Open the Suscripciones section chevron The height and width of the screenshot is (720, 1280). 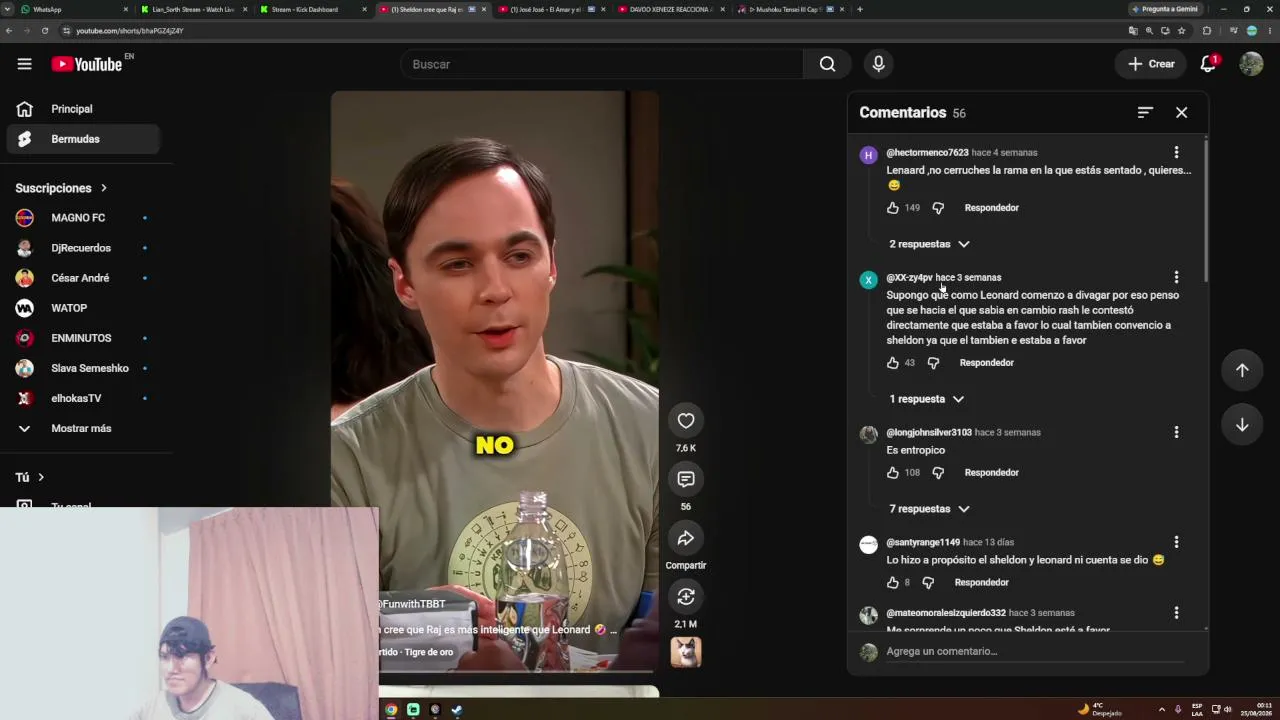point(103,188)
